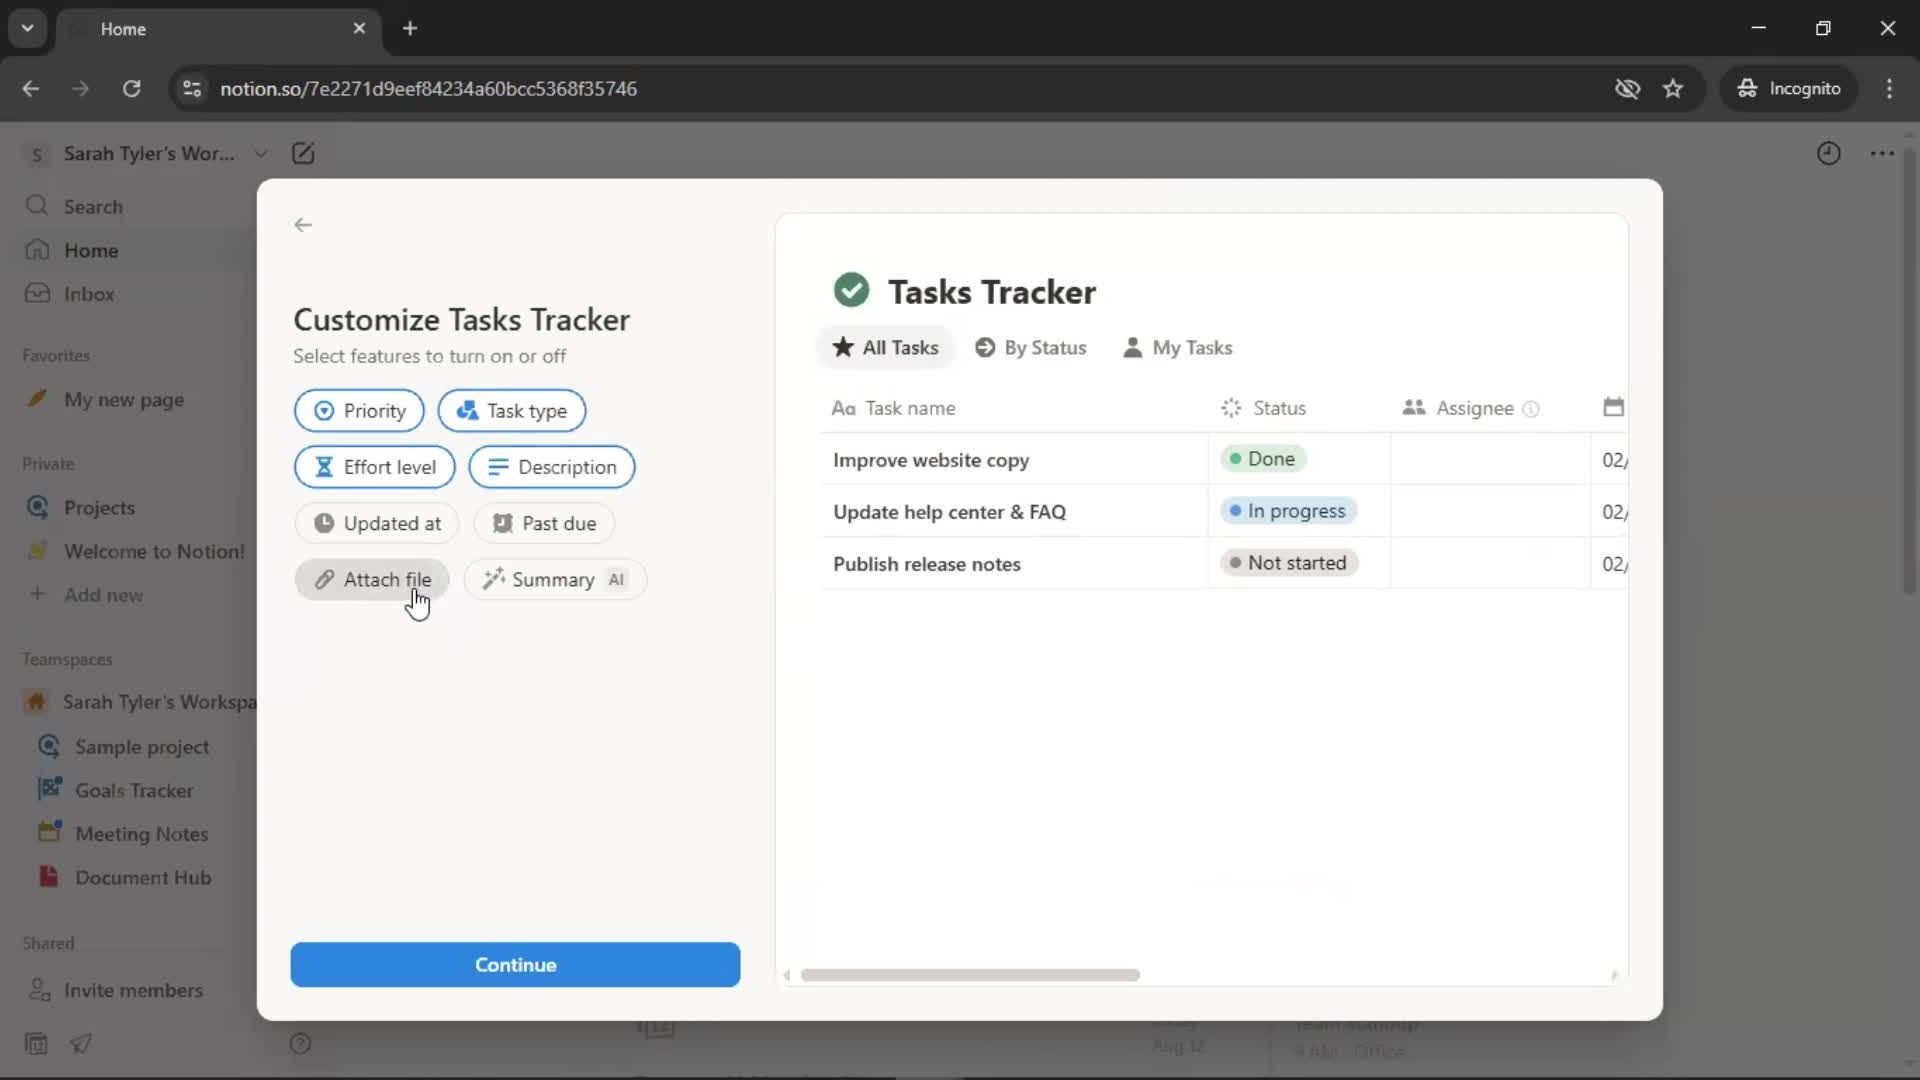This screenshot has width=1920, height=1080.
Task: Open the Chrome three-dot menu
Action: coord(1889,89)
